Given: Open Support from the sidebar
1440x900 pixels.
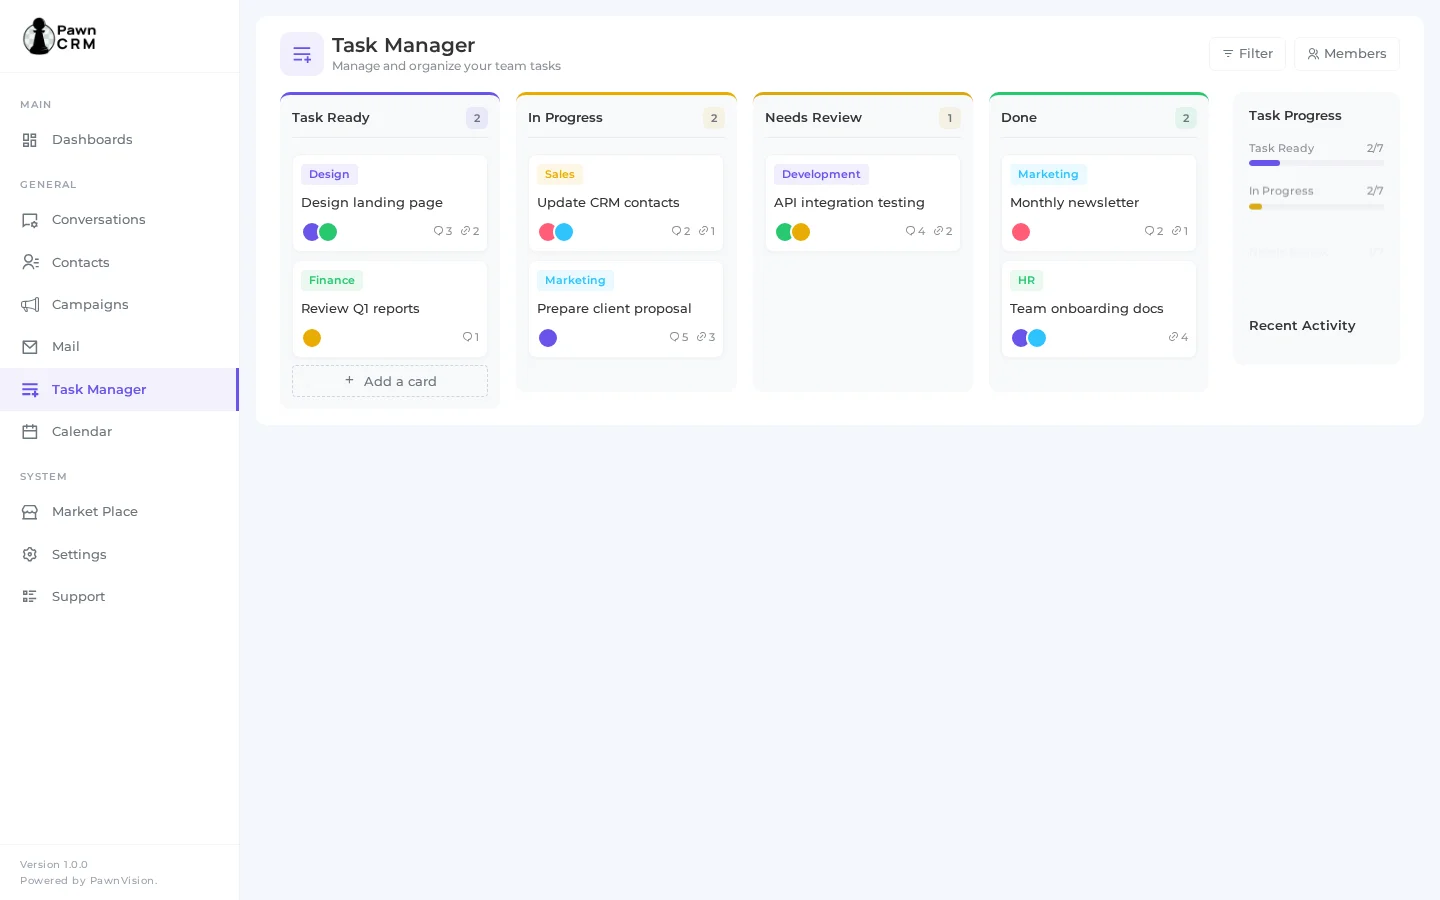Looking at the screenshot, I should (30, 596).
